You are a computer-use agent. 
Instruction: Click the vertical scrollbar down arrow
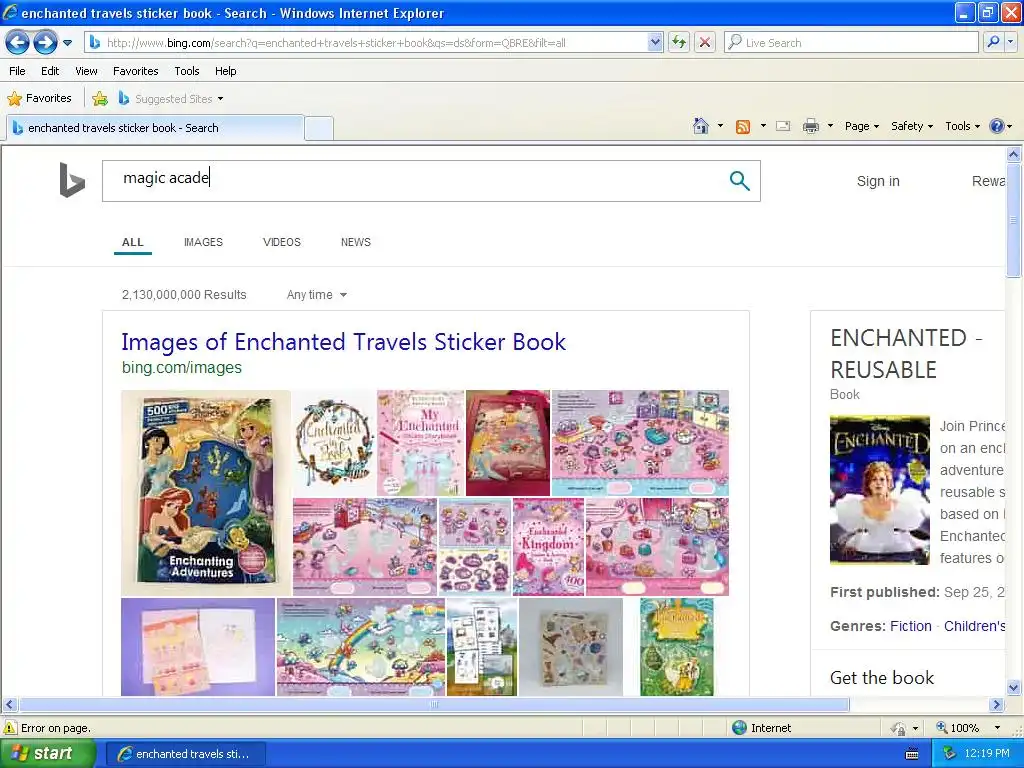pos(1014,687)
